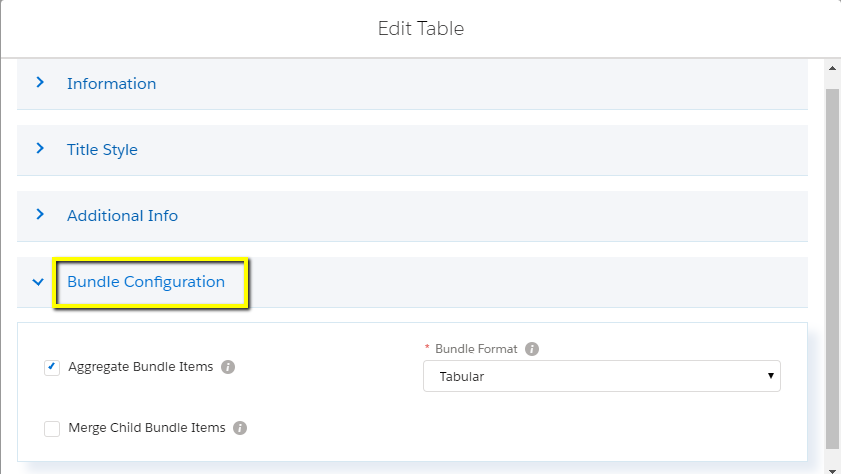Click the Title Style section heading
Screen dimensions: 841x474
(x=102, y=150)
